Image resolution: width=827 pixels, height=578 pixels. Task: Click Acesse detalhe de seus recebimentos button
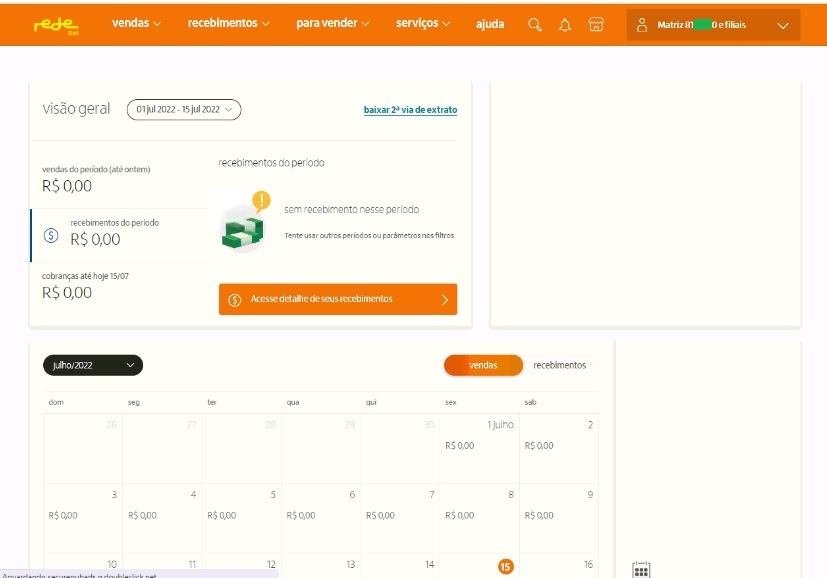[338, 299]
